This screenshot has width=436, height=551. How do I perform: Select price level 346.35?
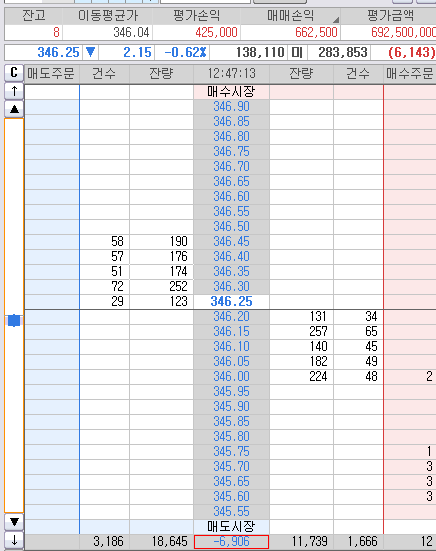(231, 272)
